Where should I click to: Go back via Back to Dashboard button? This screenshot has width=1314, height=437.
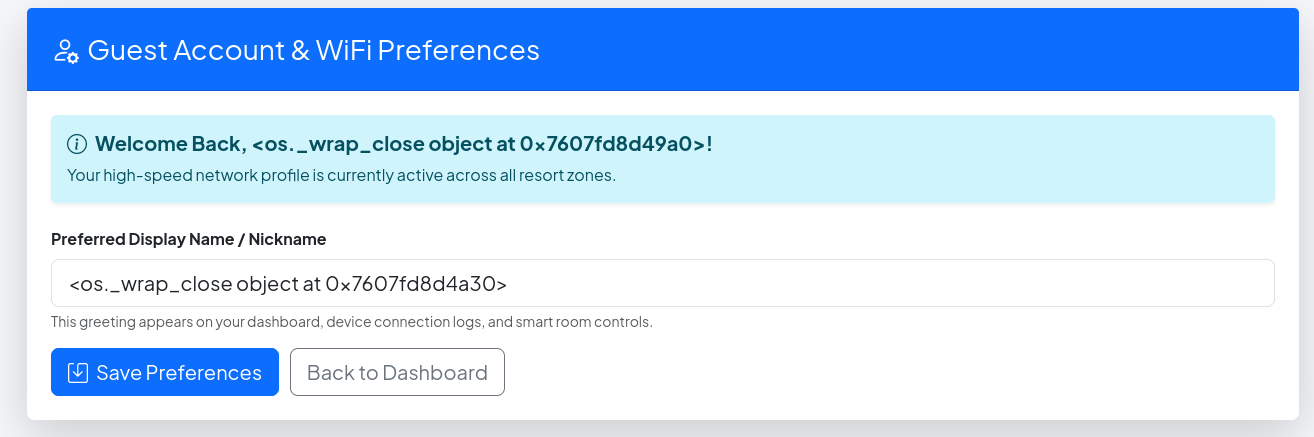click(397, 372)
